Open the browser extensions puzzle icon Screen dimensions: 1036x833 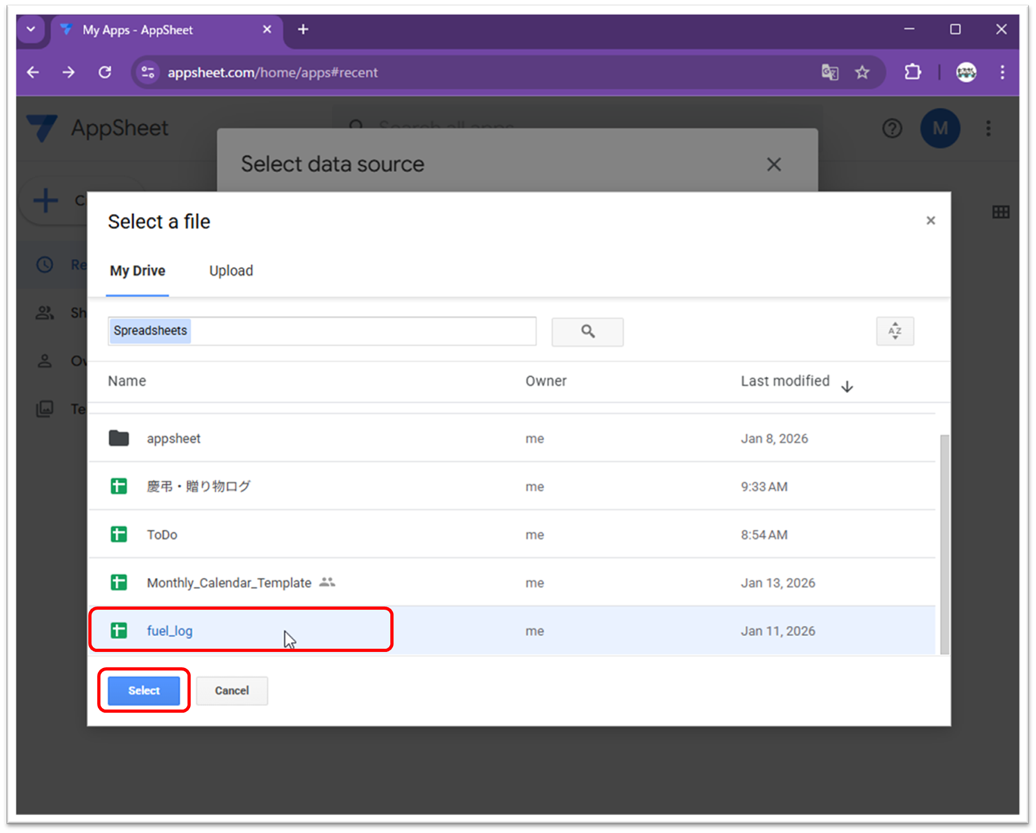pyautogui.click(x=912, y=72)
